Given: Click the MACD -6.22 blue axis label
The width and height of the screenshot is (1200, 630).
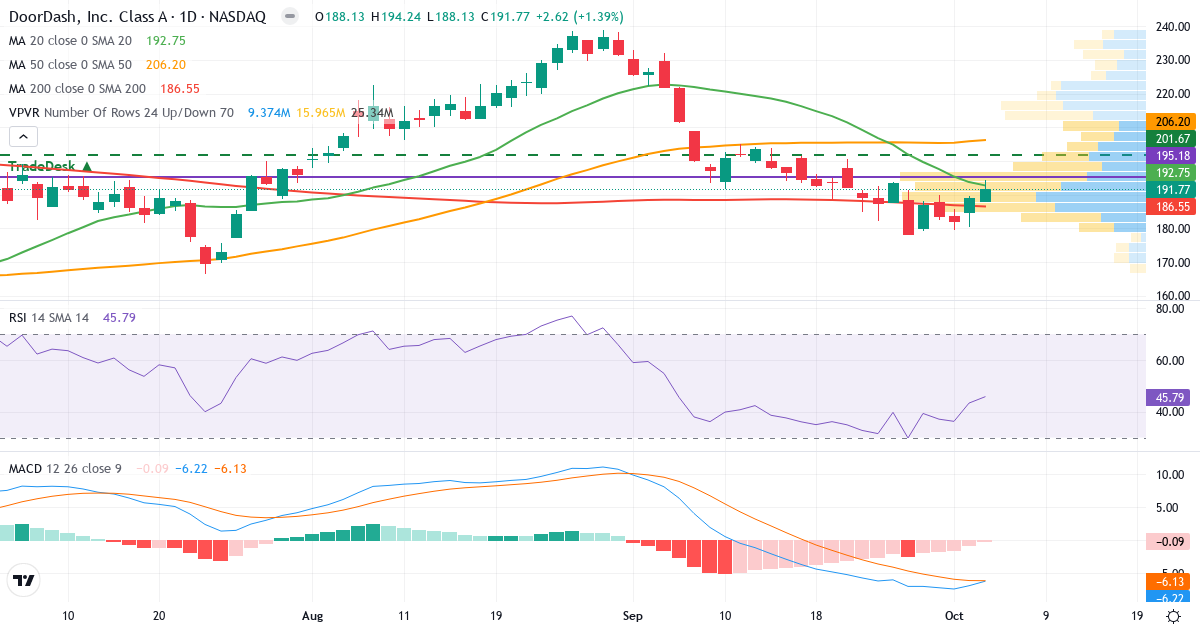Looking at the screenshot, I should click(x=1170, y=597).
